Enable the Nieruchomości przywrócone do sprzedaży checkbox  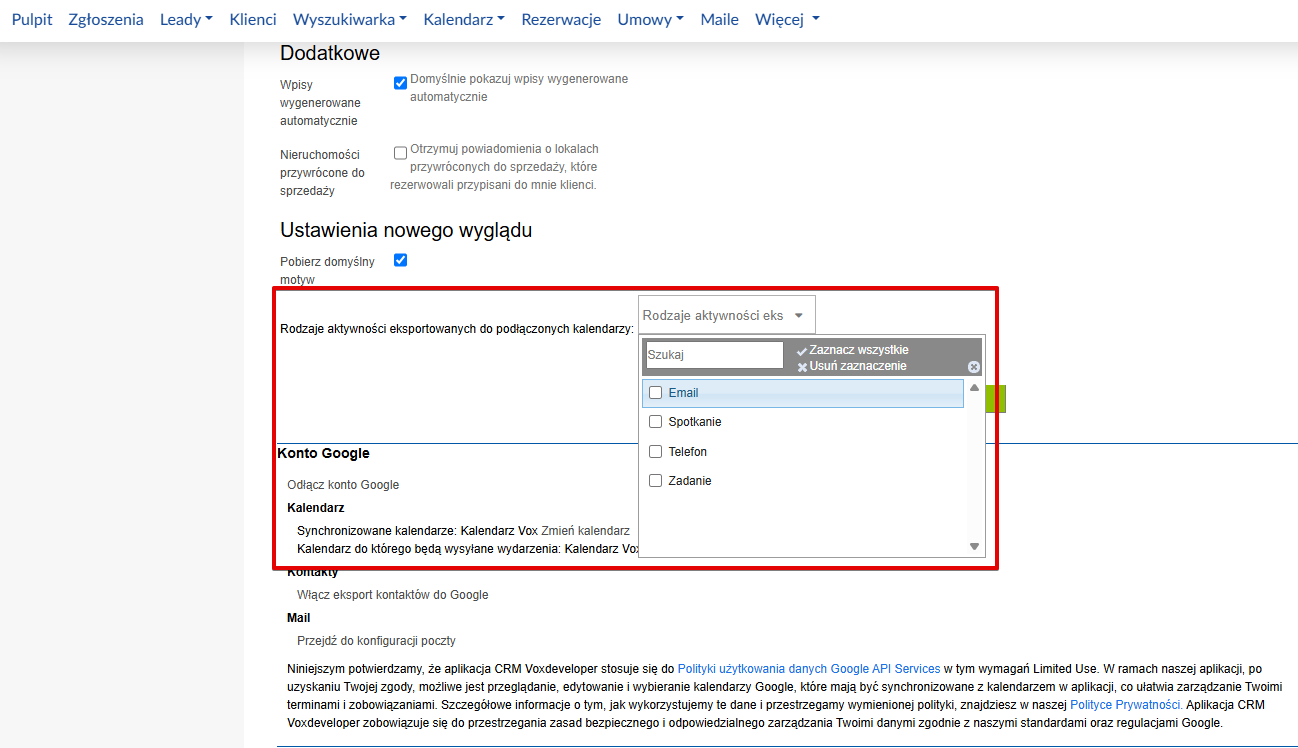(x=401, y=153)
